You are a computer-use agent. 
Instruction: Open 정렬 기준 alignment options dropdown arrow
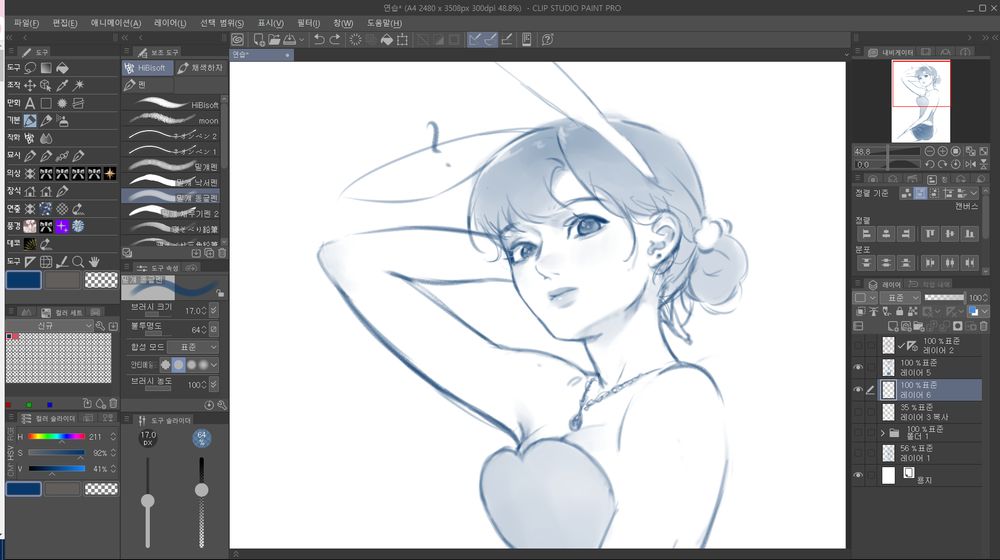pyautogui.click(x=974, y=193)
